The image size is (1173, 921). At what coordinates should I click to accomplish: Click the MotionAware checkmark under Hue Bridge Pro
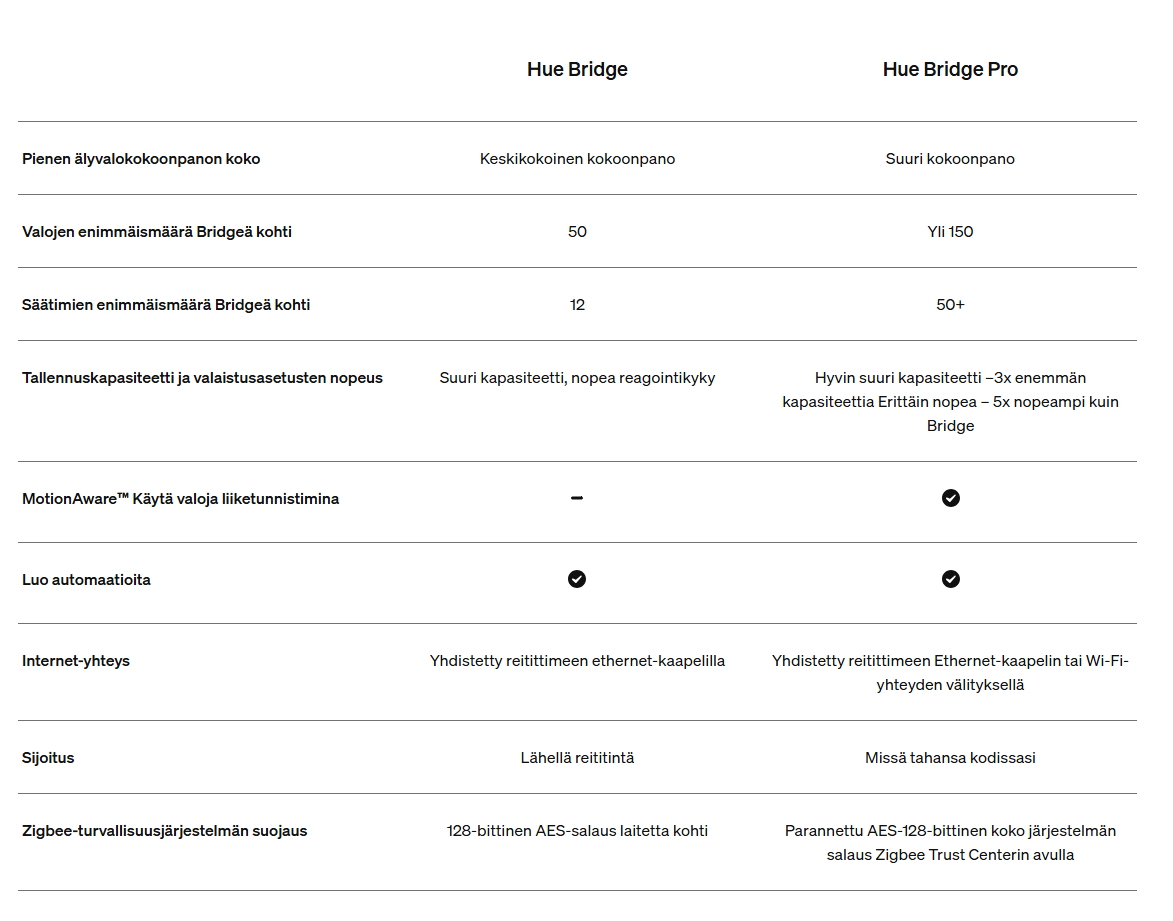(950, 498)
